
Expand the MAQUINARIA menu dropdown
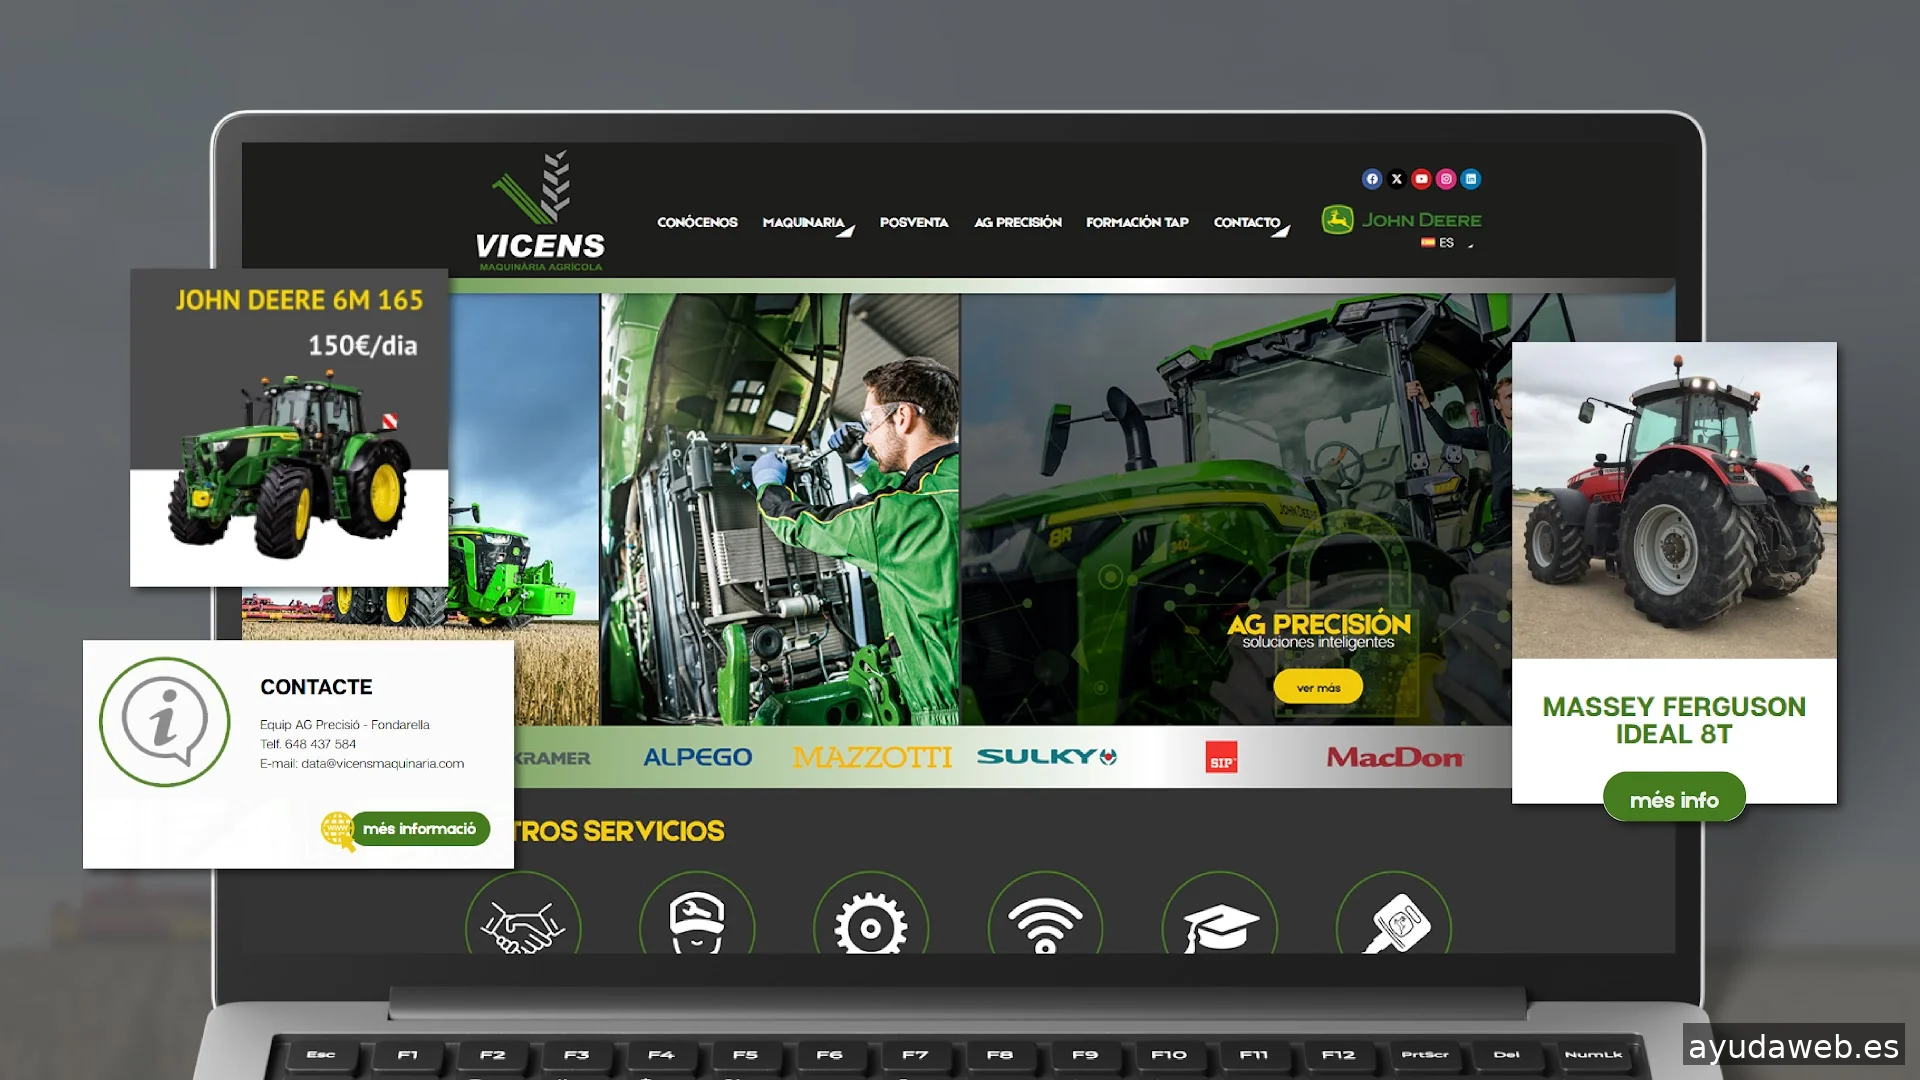pos(806,223)
